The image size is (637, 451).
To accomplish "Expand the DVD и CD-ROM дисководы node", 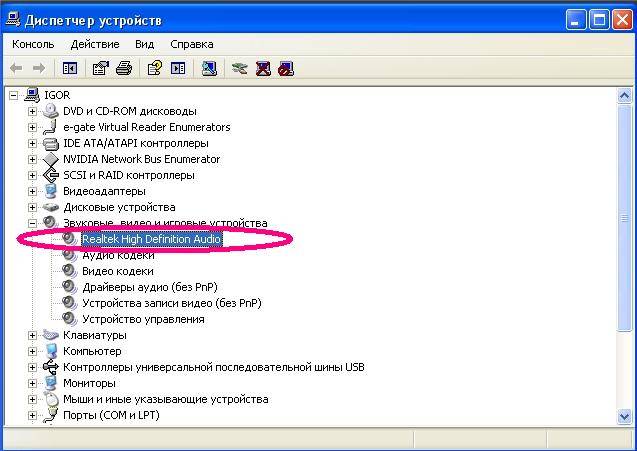I will click(32, 111).
